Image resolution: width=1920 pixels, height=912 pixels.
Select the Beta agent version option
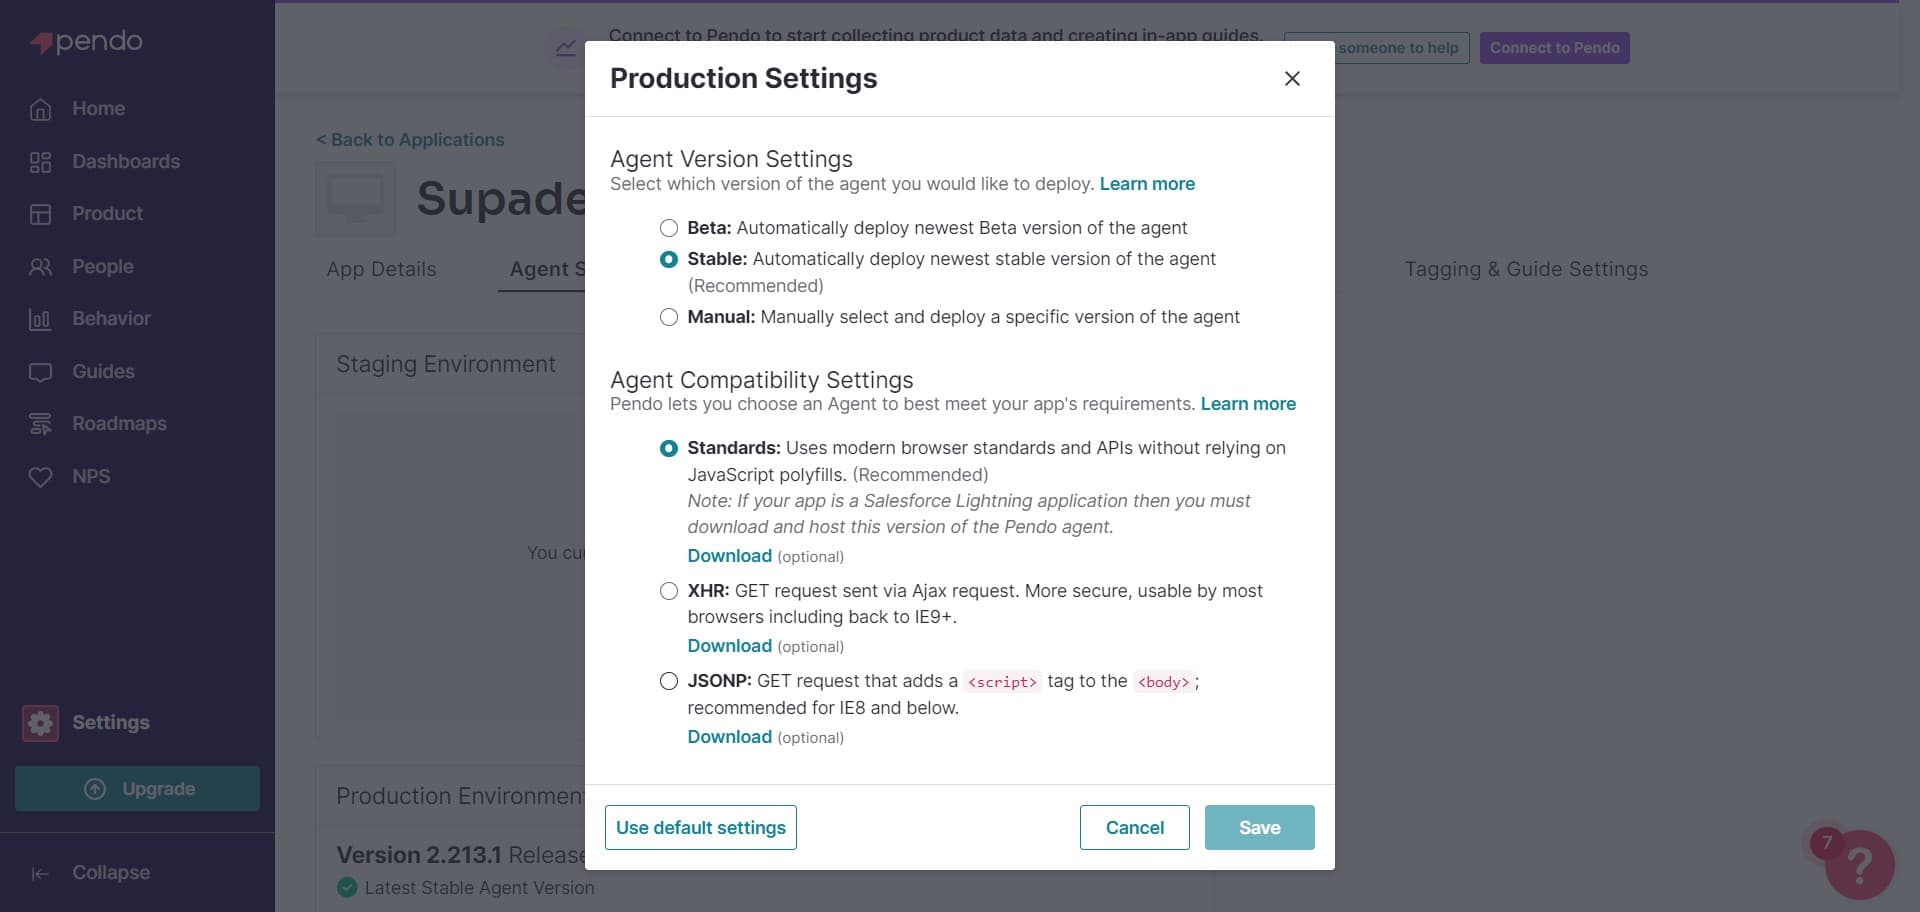[669, 228]
